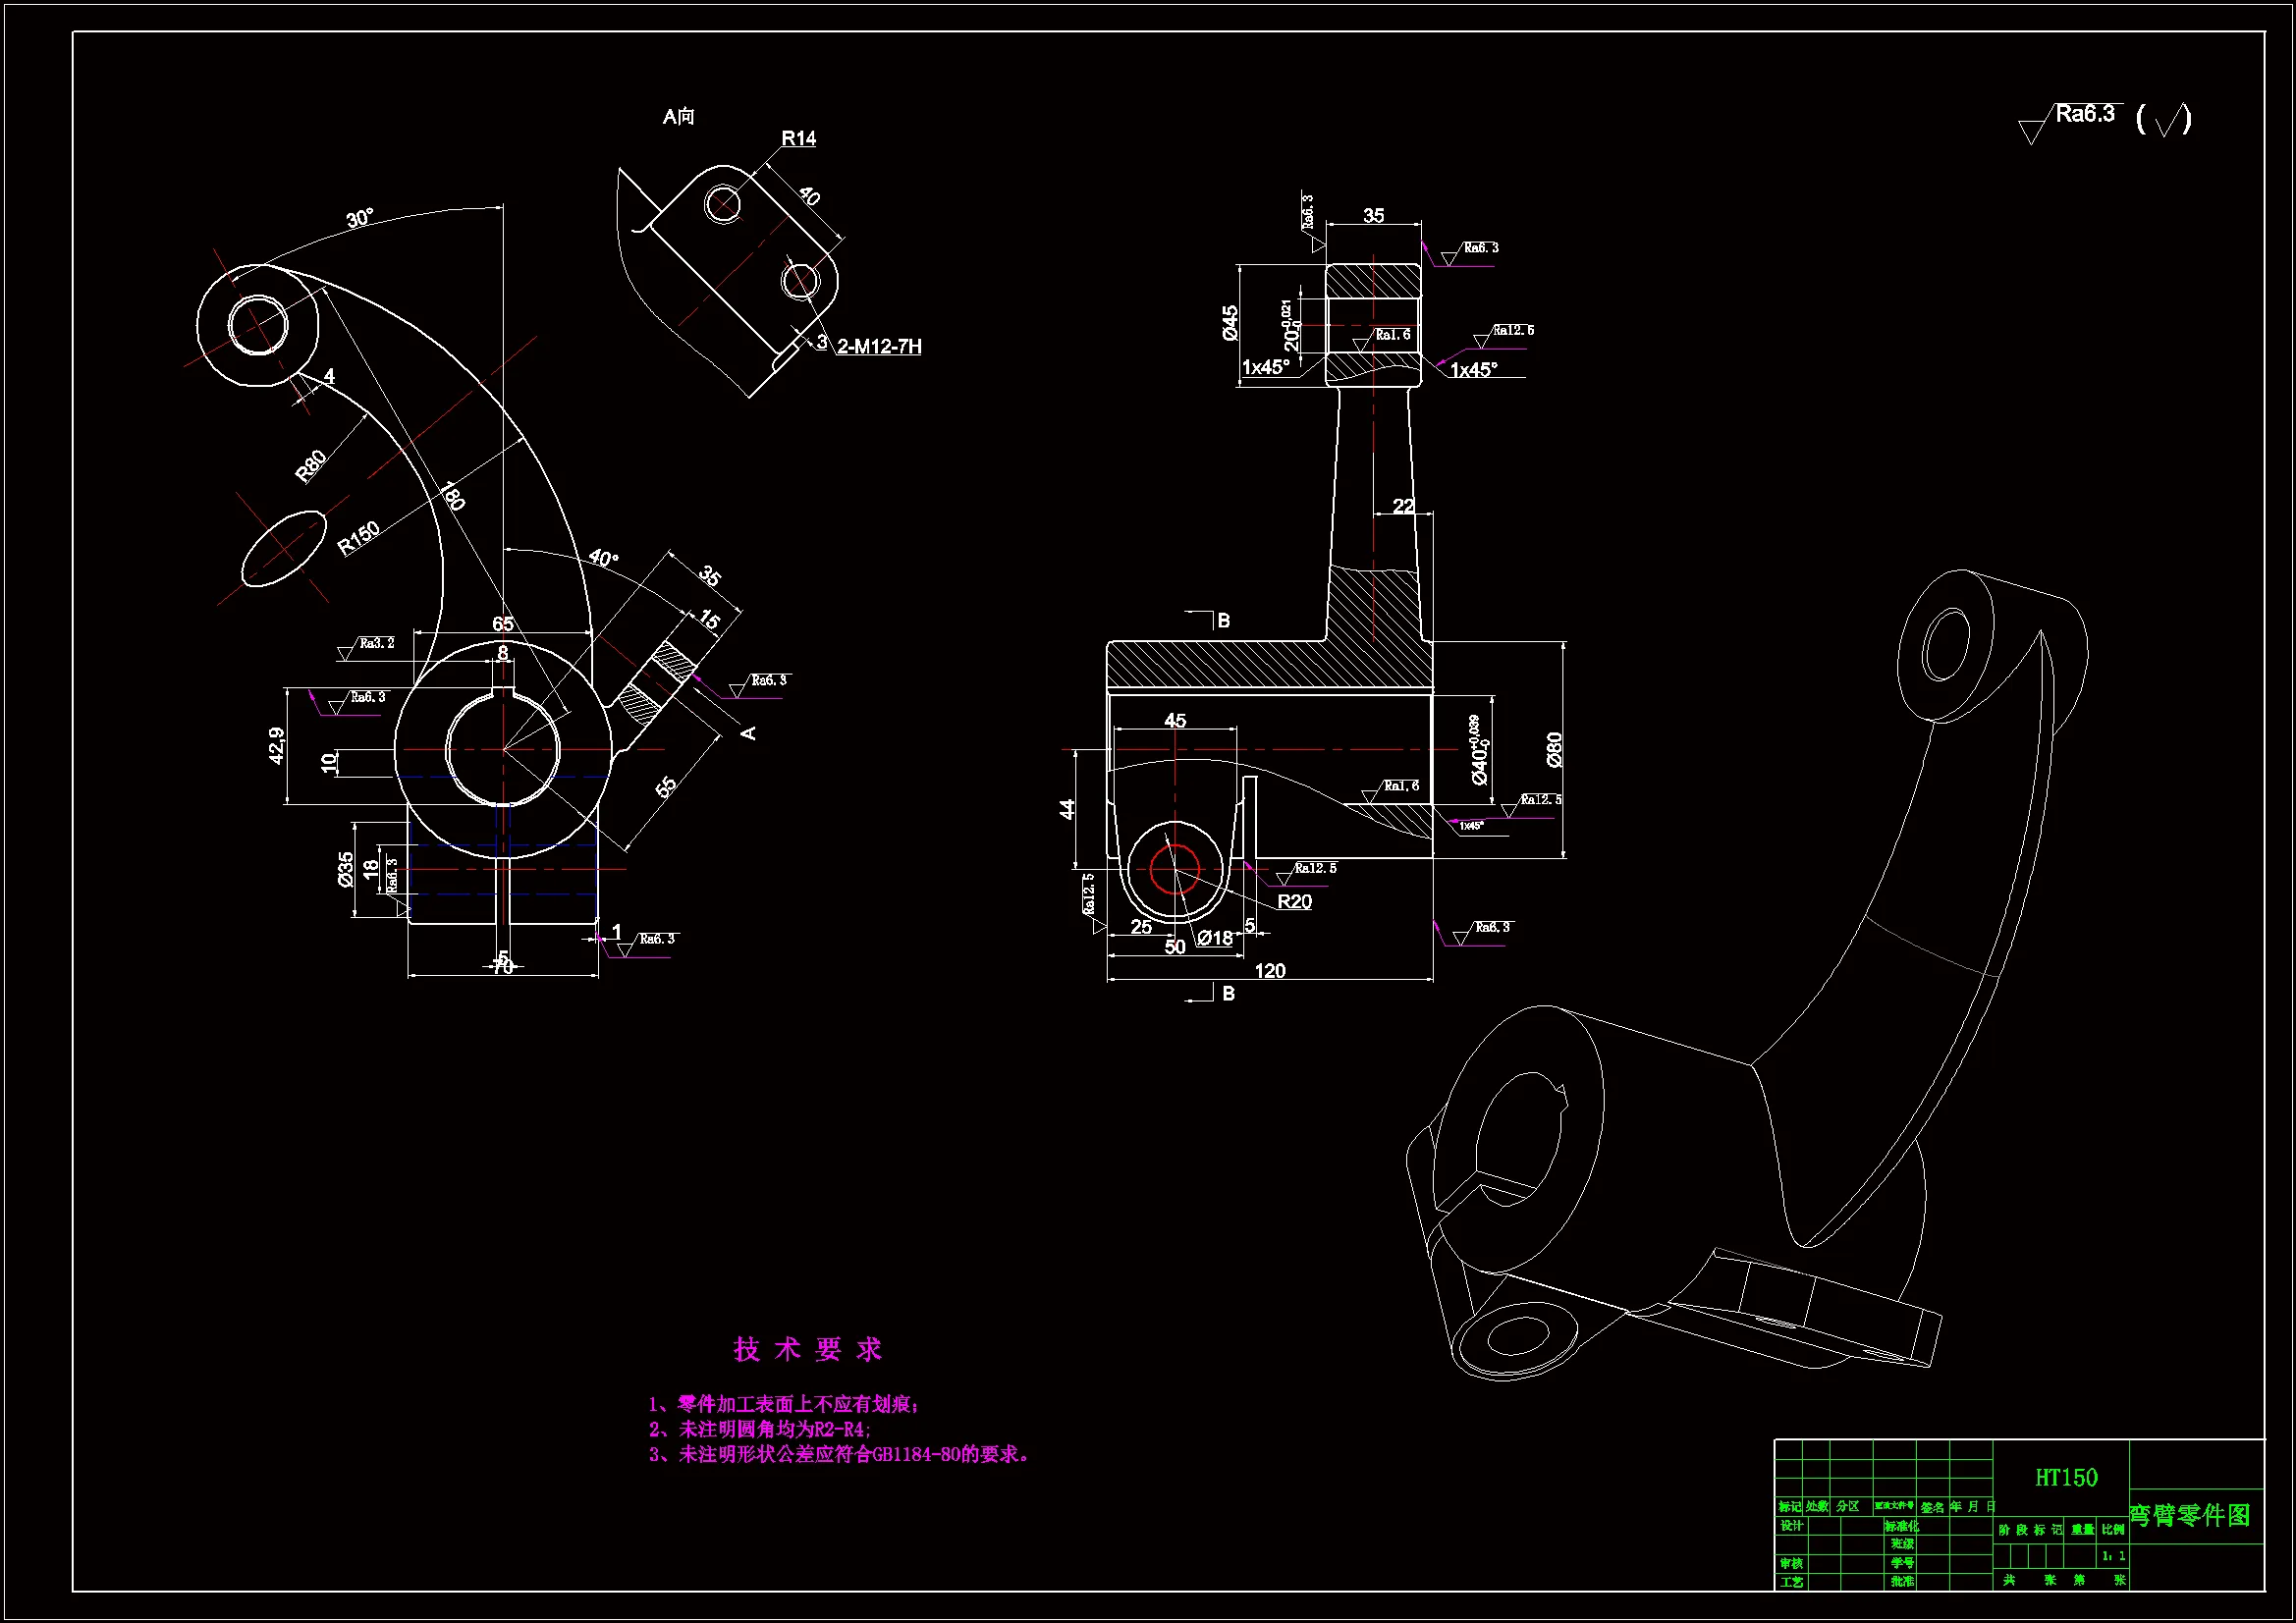Select the HT150 material text in title block
Screen dimensions: 2296x1623
tap(2065, 1477)
